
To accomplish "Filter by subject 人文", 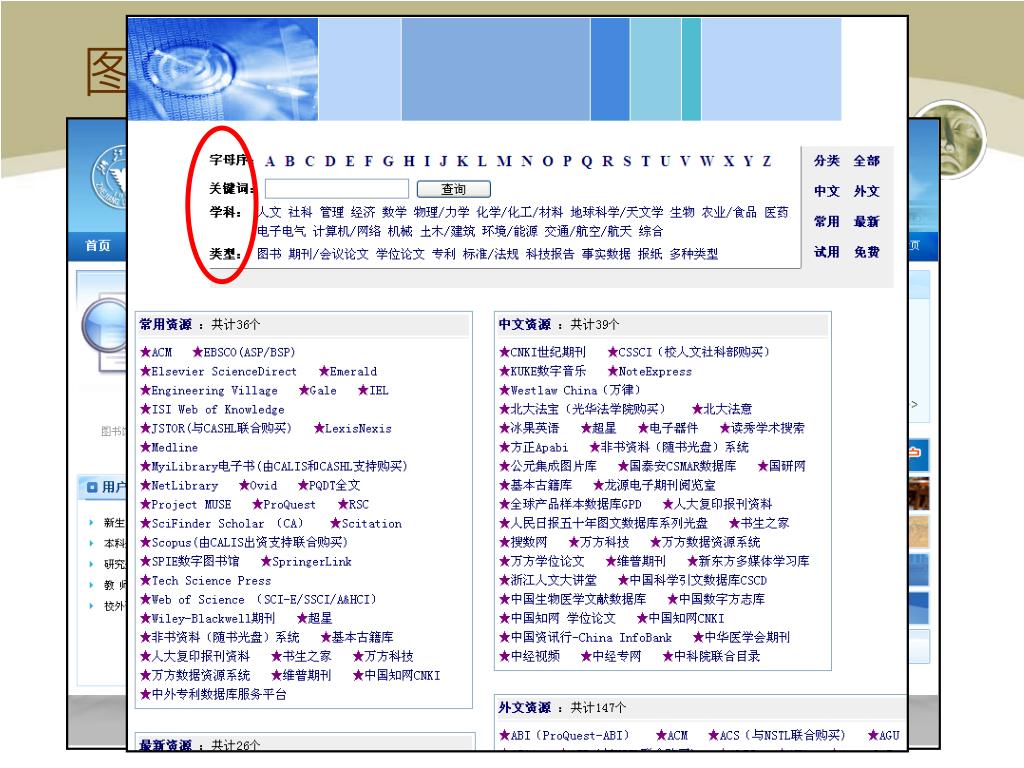I will [x=269, y=212].
